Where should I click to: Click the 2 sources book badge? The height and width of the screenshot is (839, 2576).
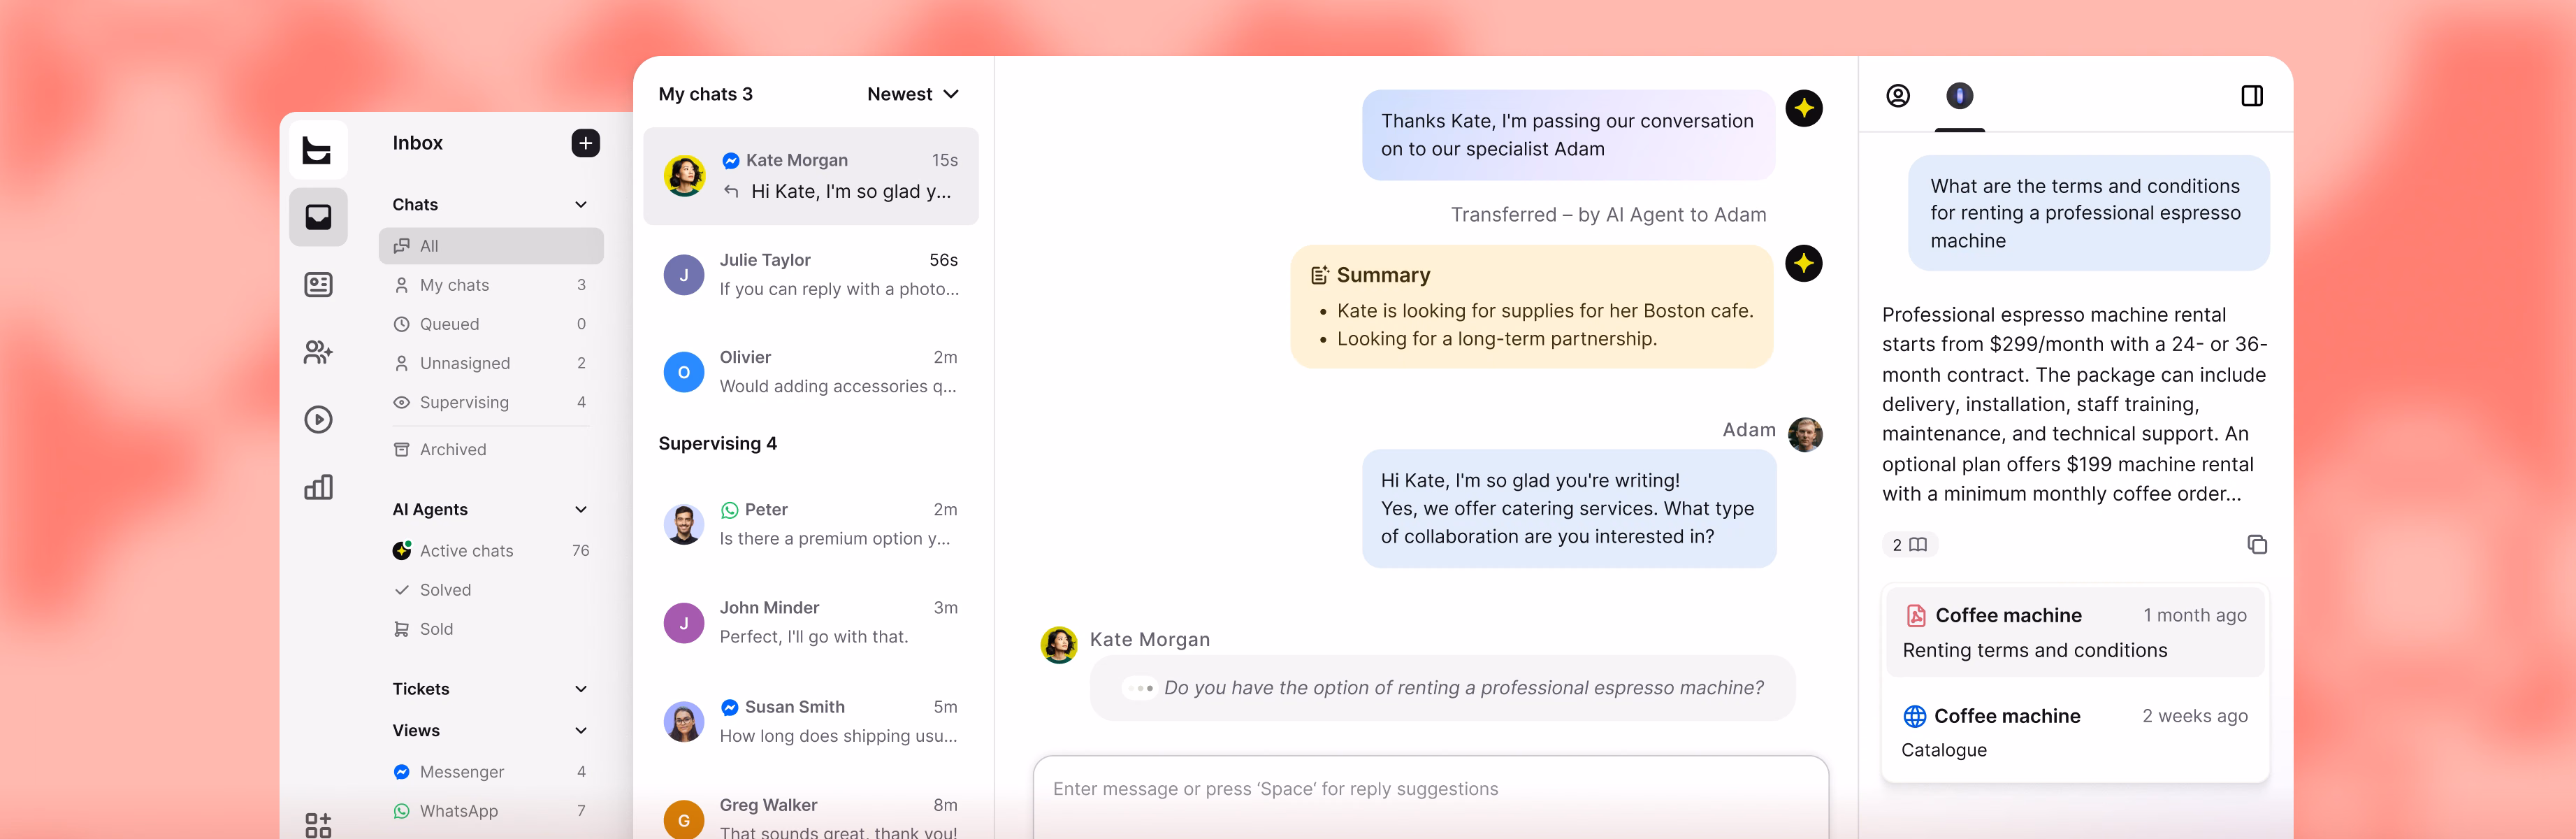(x=1909, y=545)
